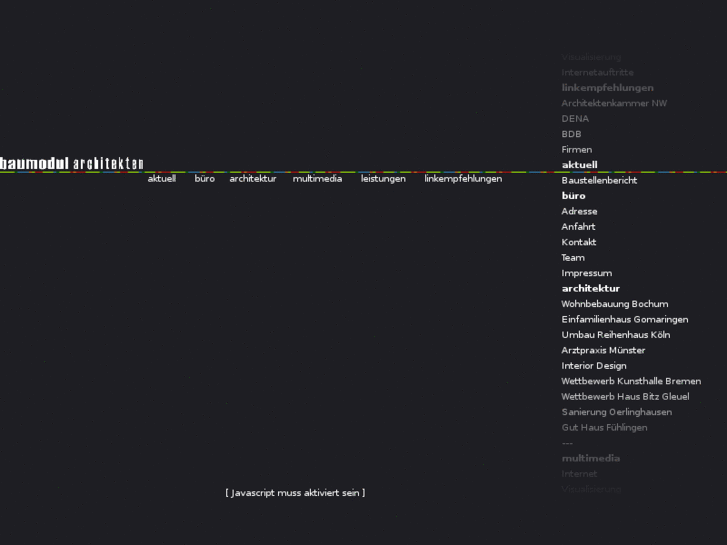Open the leistungen item in horizontal navigation
This screenshot has width=727, height=545.
coord(383,179)
